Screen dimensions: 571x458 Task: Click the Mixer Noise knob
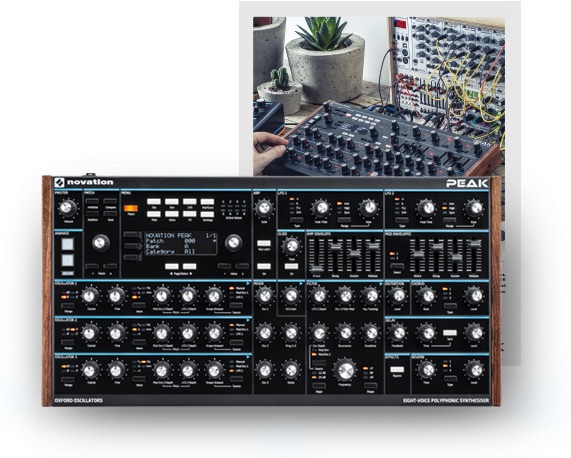[x=291, y=370]
